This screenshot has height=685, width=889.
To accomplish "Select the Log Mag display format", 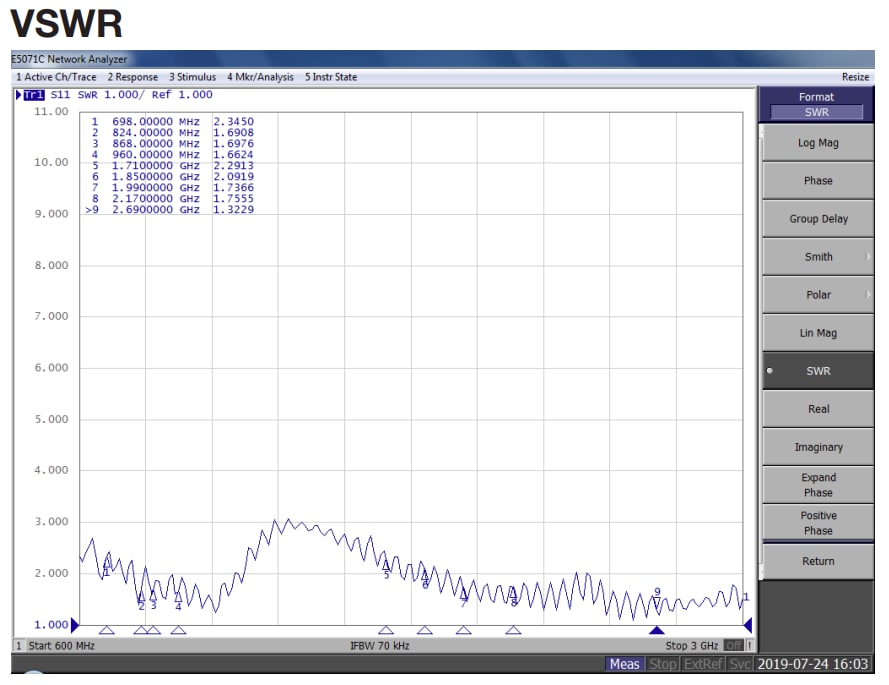I will pyautogui.click(x=817, y=142).
